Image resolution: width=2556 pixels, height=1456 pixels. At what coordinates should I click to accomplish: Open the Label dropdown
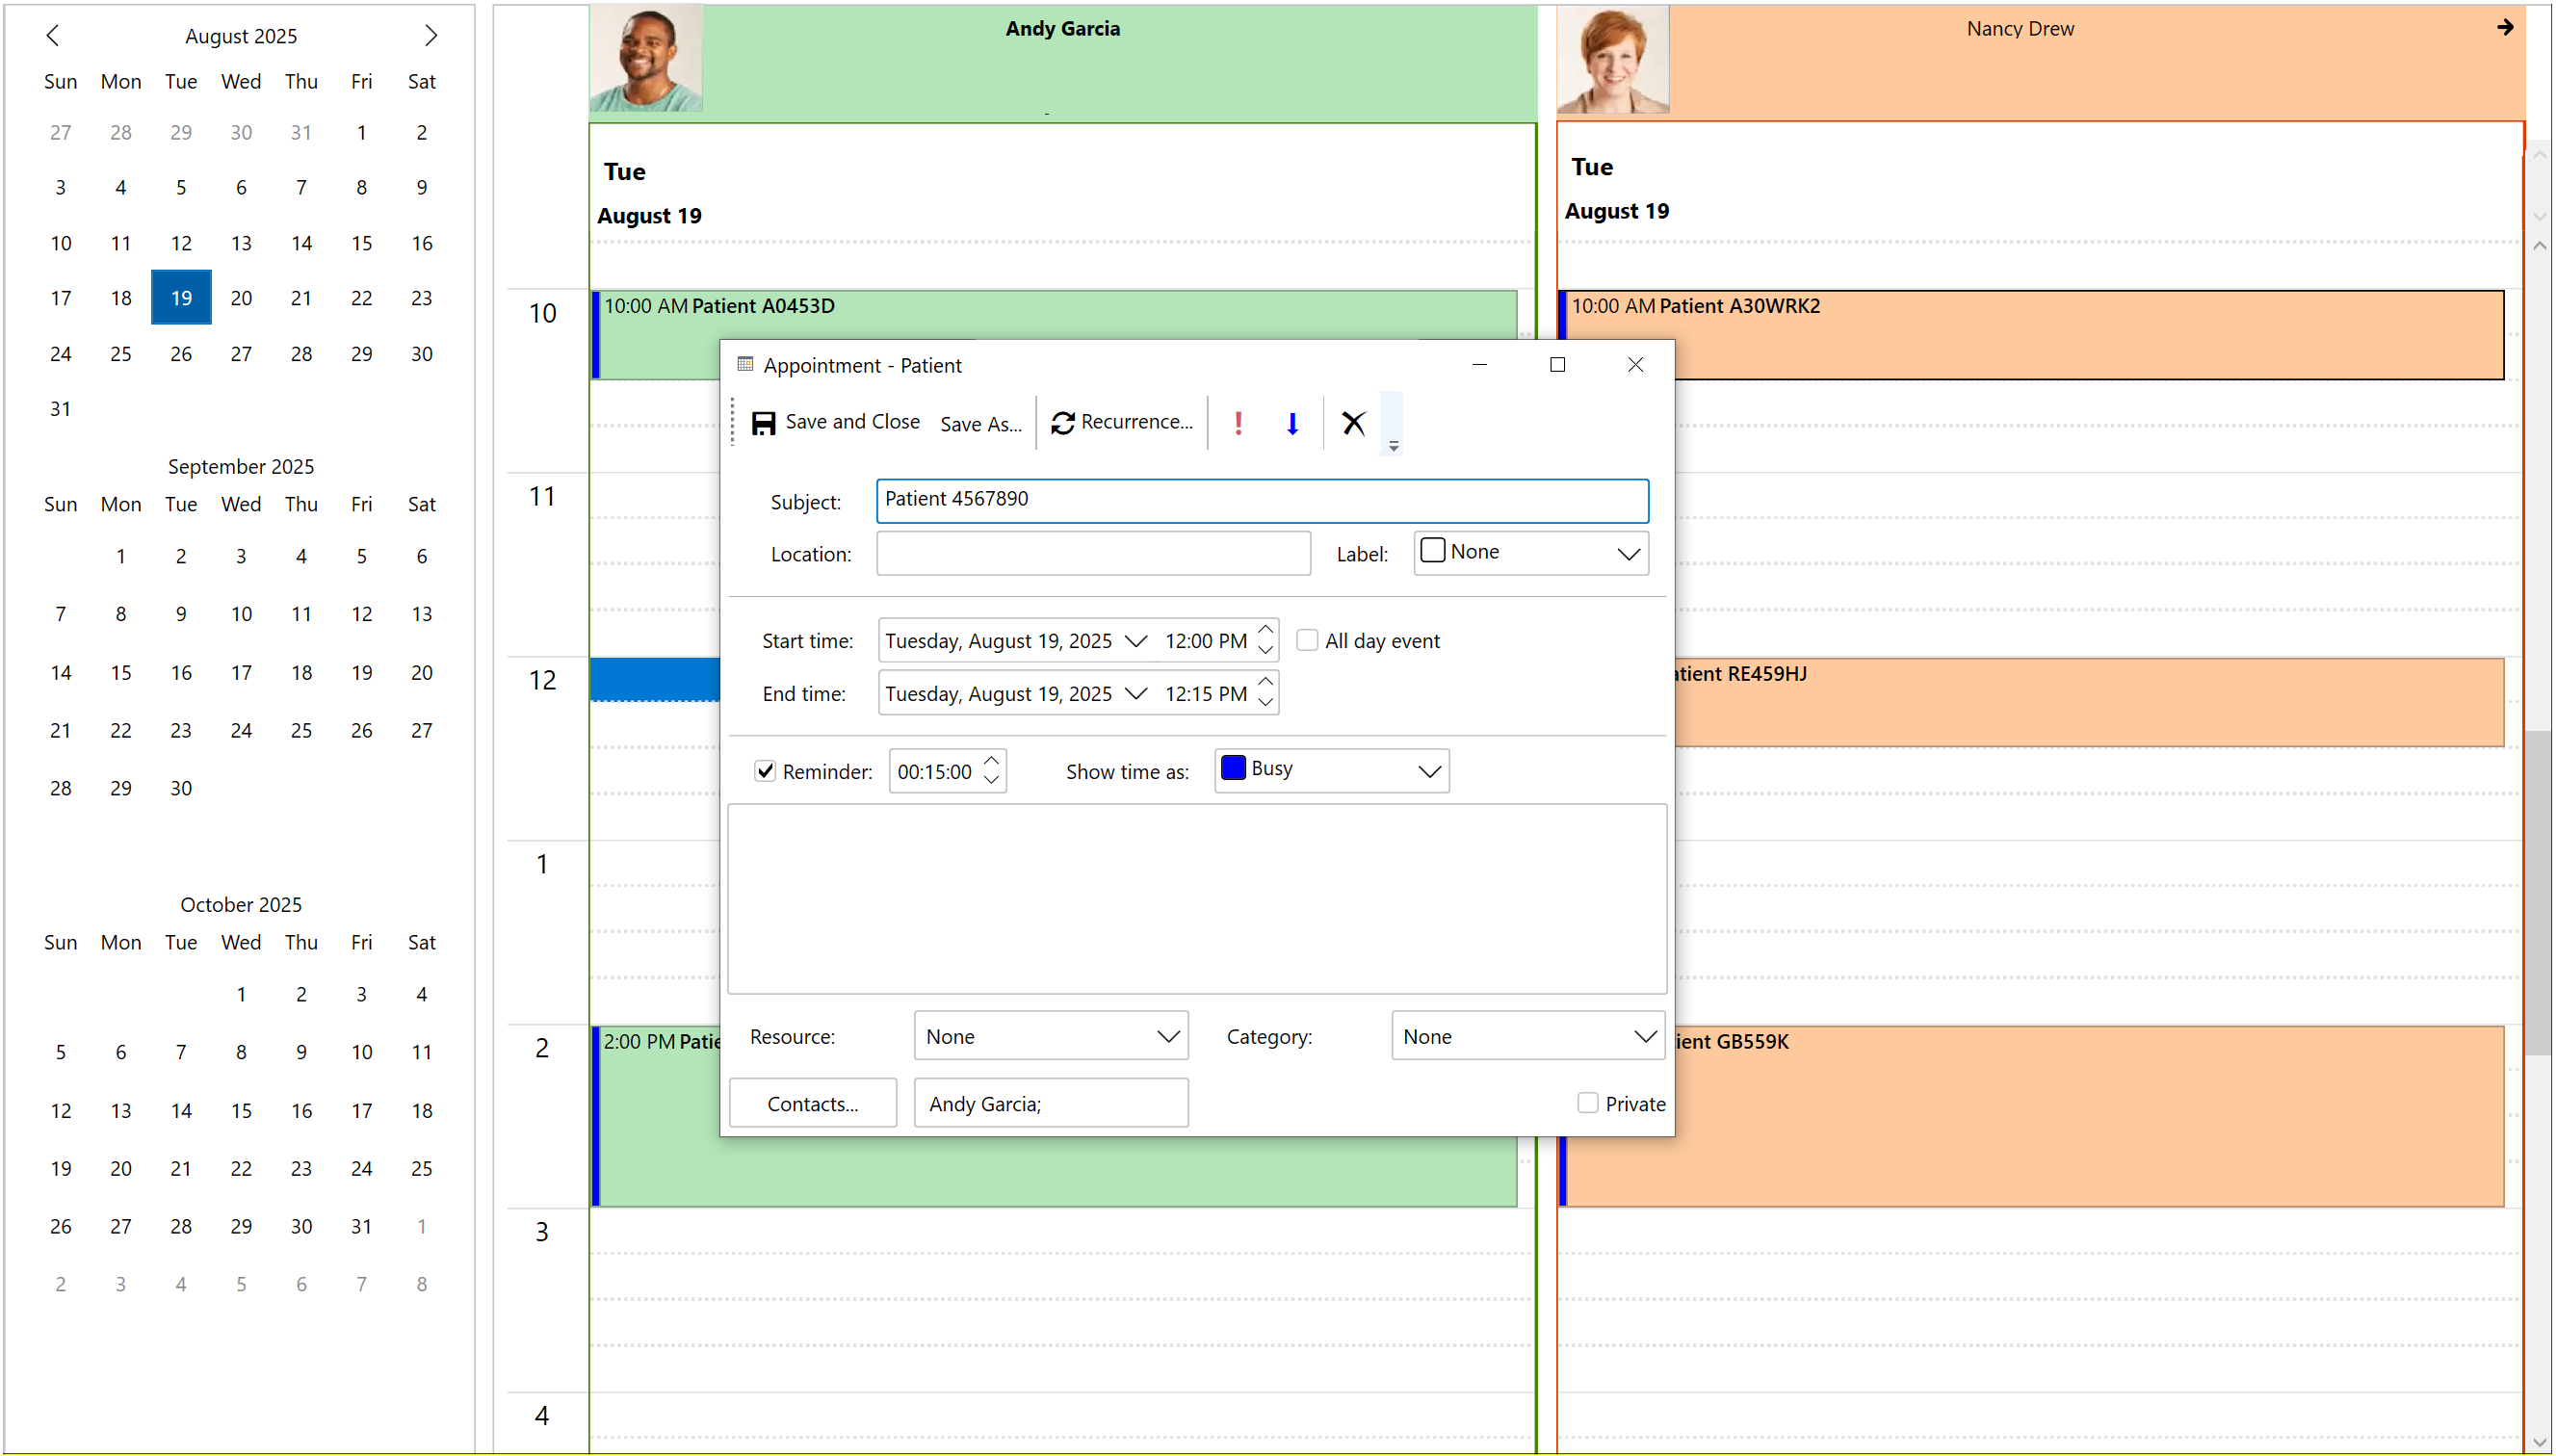(1628, 553)
